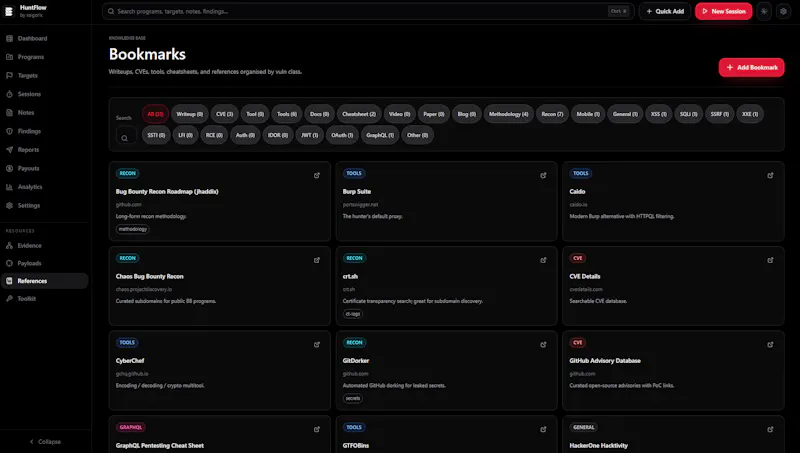Click the Add Bookmark button
Viewport: 800px width, 453px height.
click(751, 67)
